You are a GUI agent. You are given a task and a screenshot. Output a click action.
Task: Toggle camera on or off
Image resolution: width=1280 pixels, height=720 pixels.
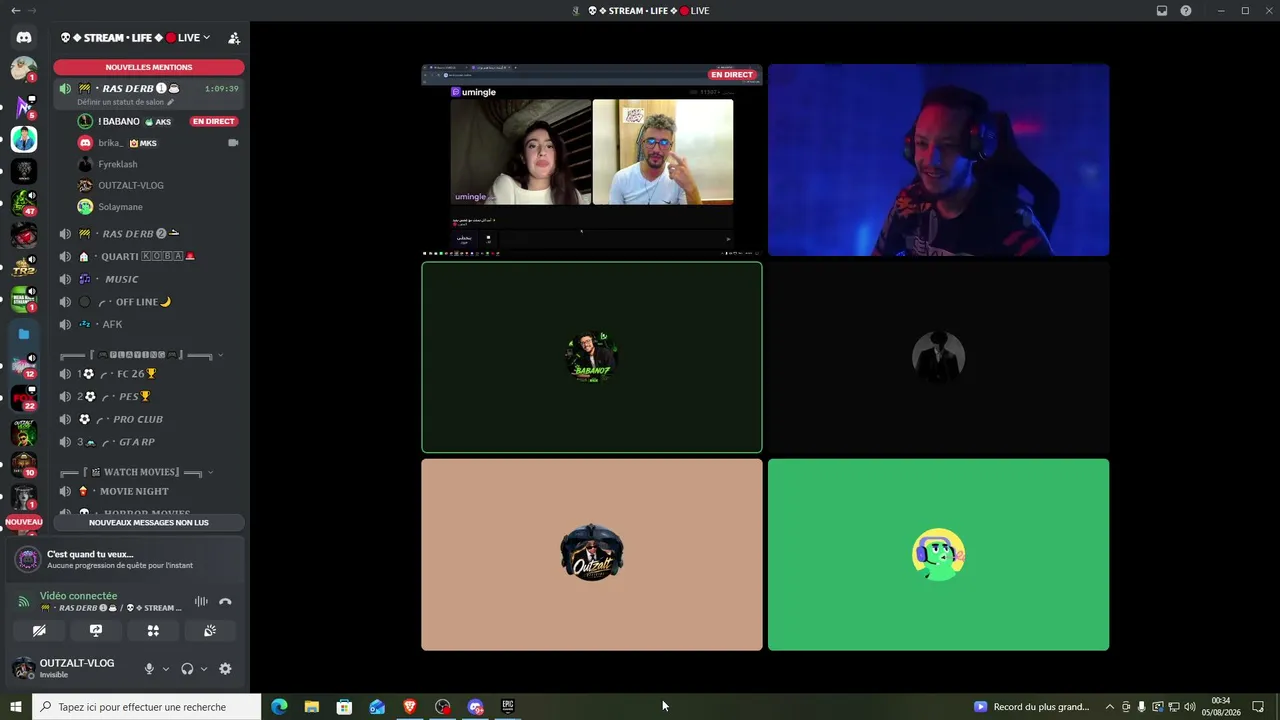(39, 631)
